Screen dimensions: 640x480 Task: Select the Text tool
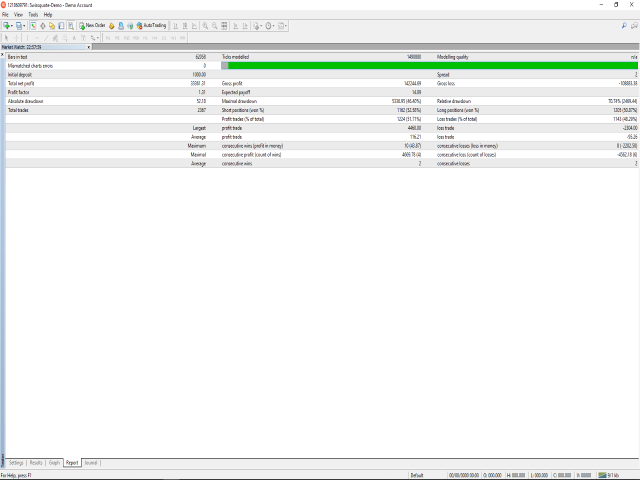[74, 38]
